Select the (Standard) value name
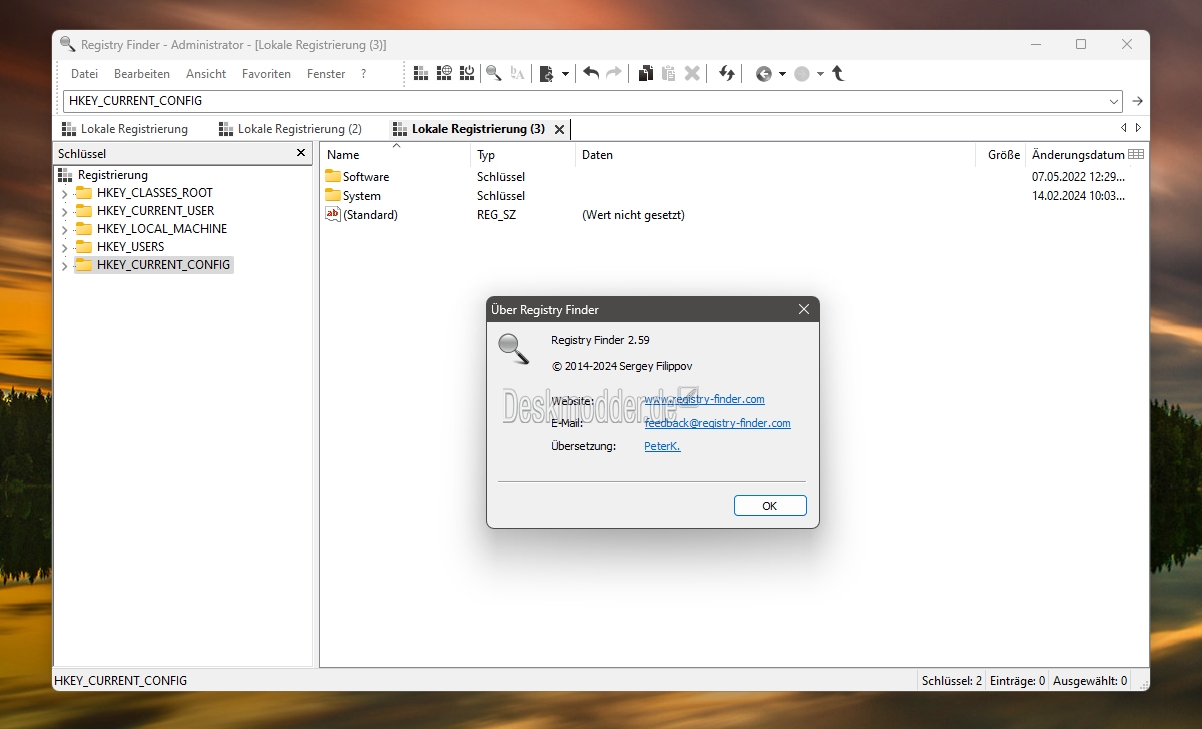1202x729 pixels. pos(370,215)
